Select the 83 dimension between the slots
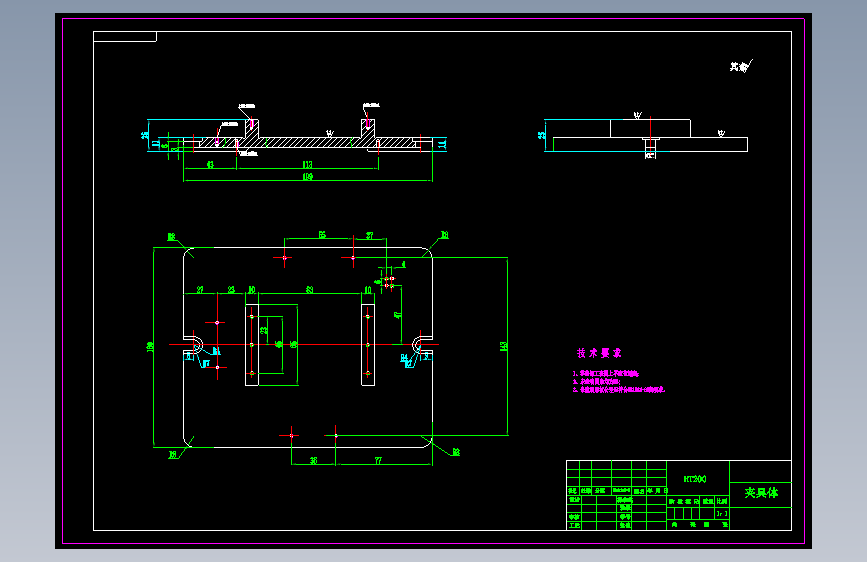The height and width of the screenshot is (562, 867). point(310,289)
